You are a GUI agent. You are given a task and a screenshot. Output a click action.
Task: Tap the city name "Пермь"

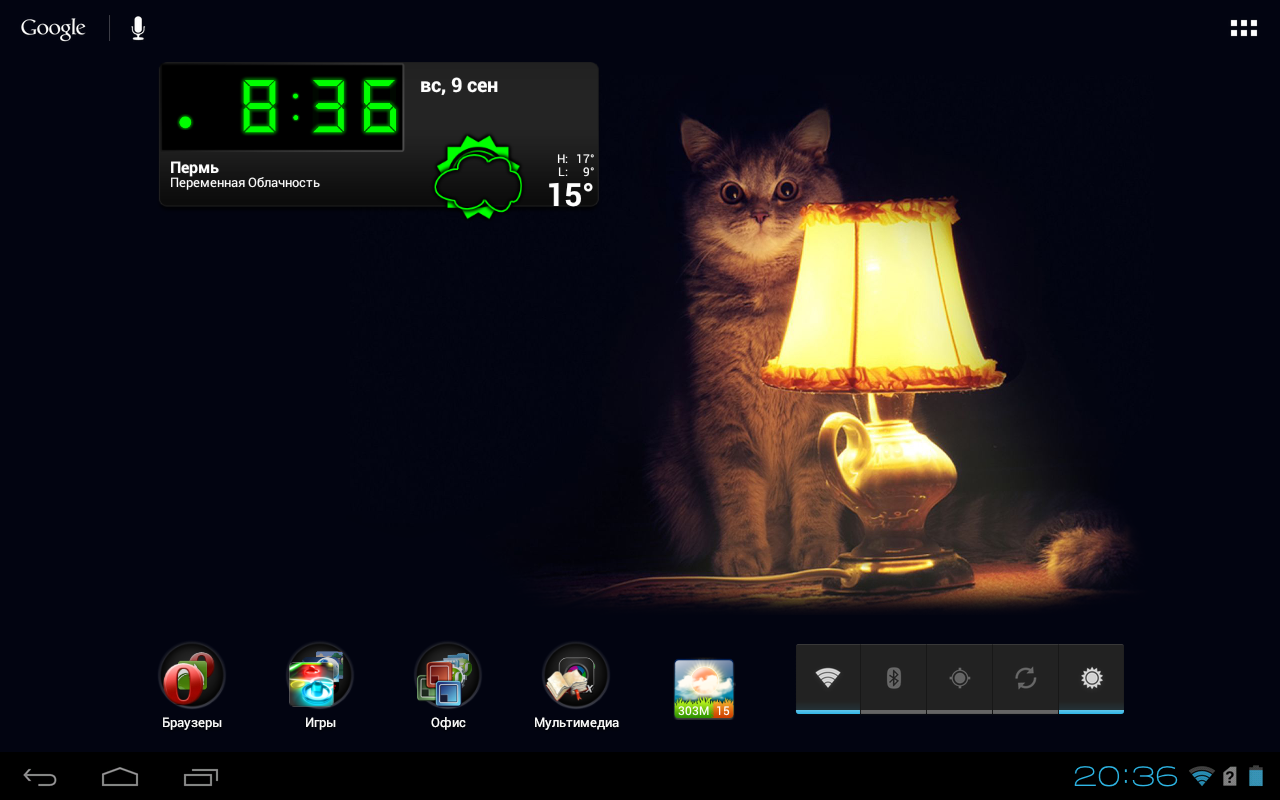pos(194,167)
